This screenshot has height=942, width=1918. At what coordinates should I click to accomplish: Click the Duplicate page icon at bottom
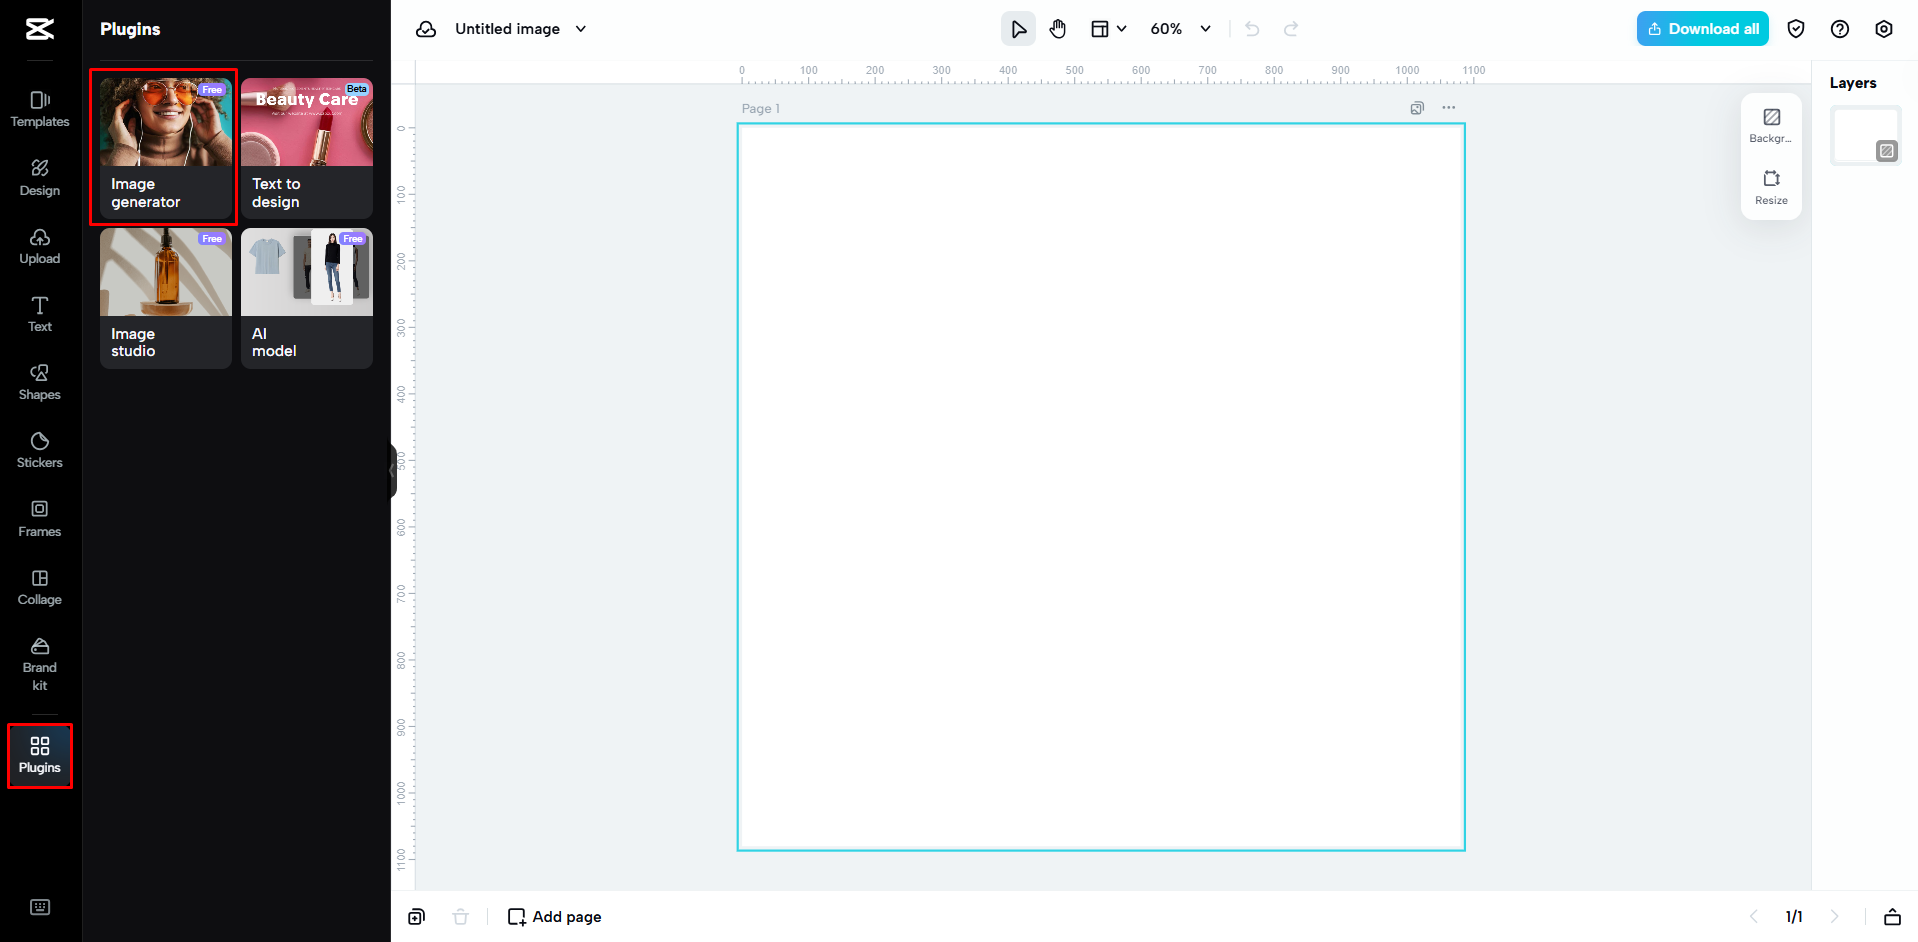(x=416, y=916)
